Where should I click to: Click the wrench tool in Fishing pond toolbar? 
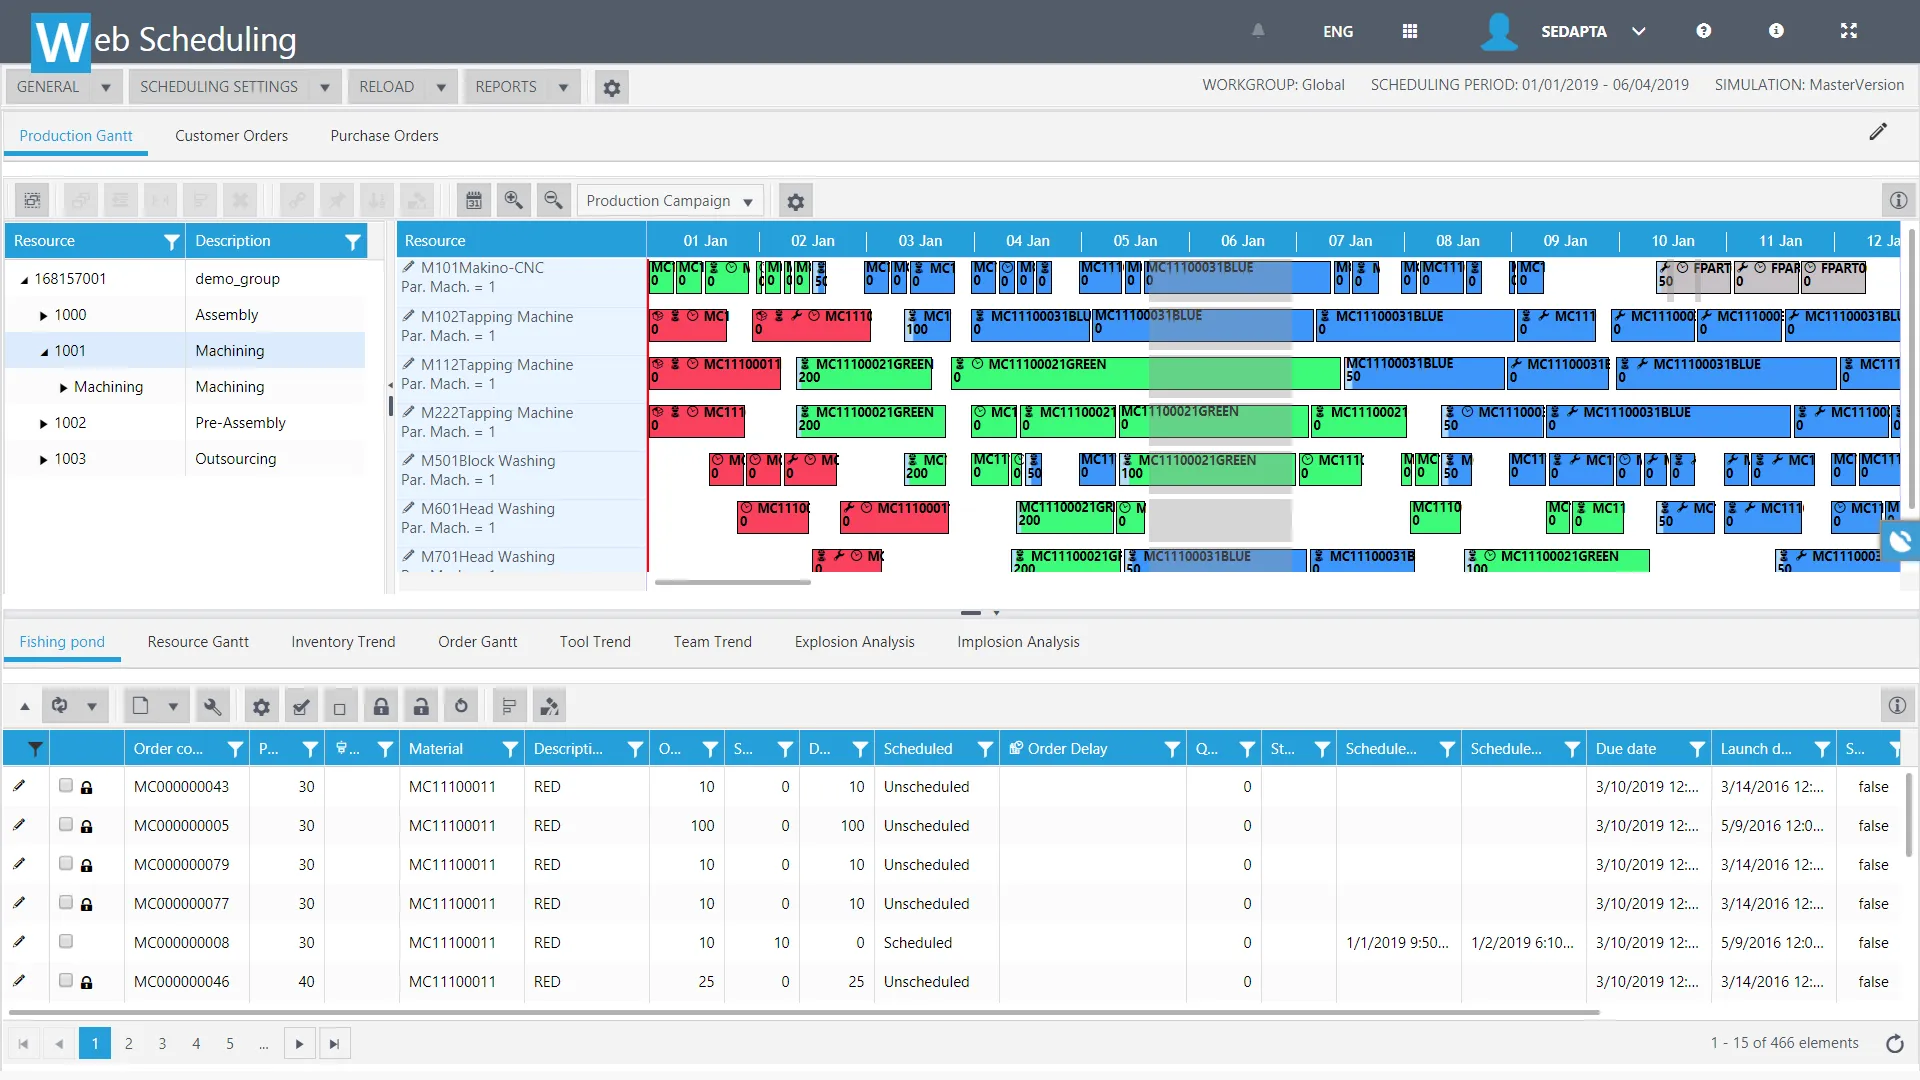pos(212,707)
